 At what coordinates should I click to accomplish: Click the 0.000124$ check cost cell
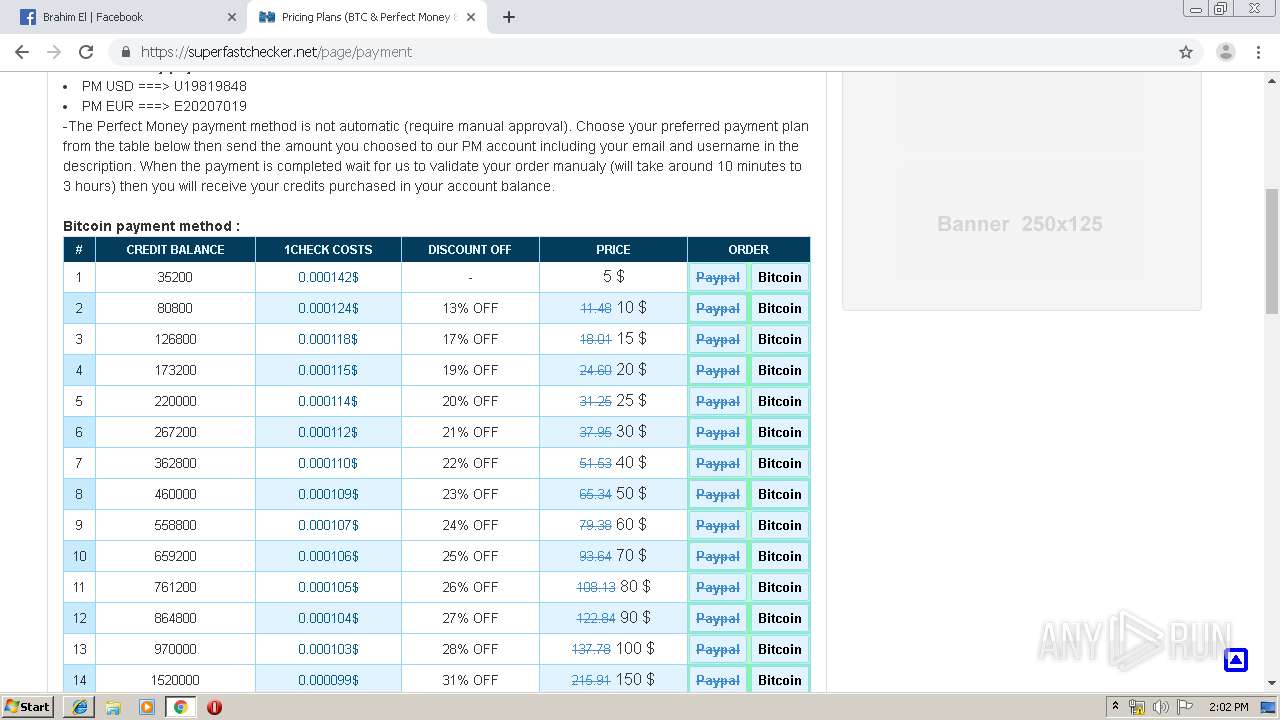[328, 308]
